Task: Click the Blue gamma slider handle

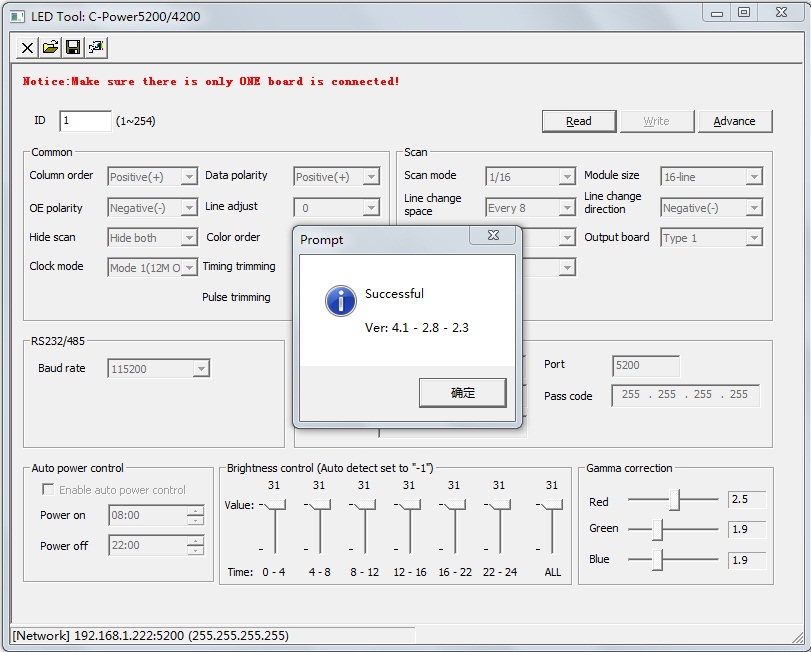Action: tap(657, 560)
